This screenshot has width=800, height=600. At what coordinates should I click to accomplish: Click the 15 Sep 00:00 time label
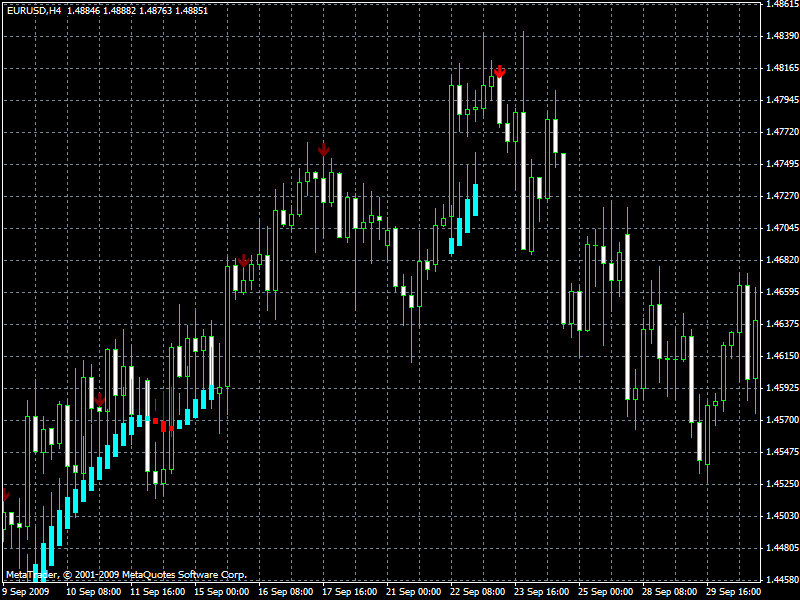tap(222, 592)
